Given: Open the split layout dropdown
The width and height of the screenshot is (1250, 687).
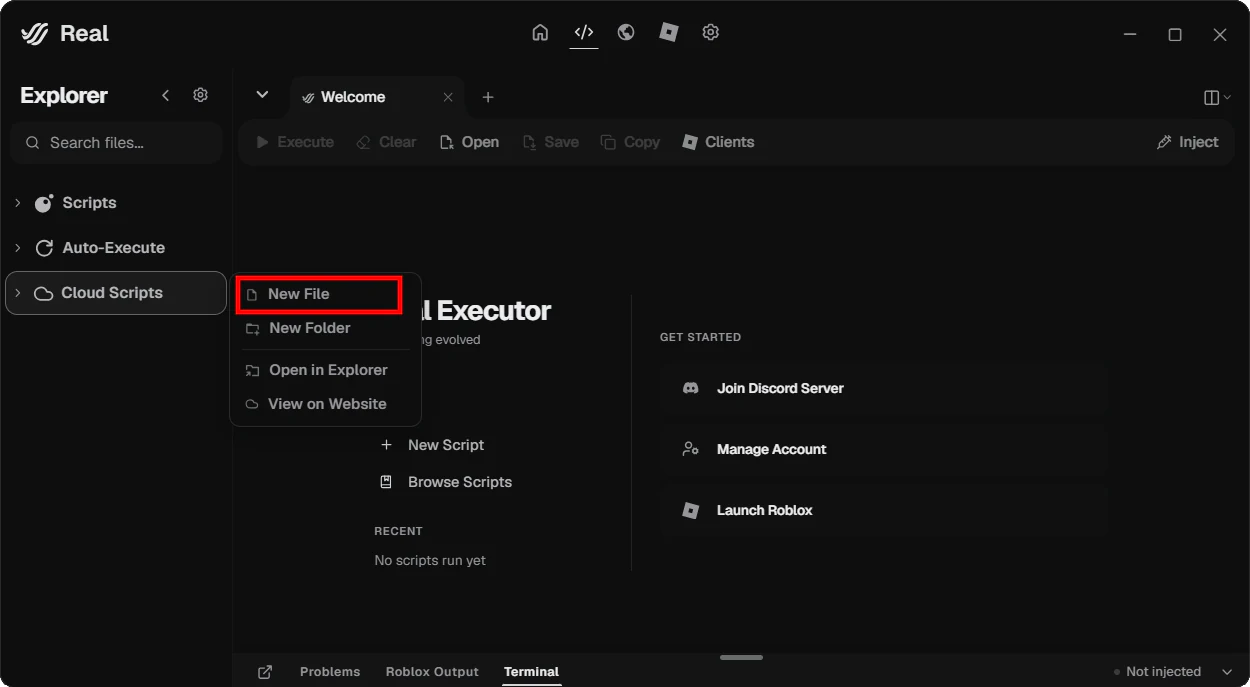Looking at the screenshot, I should pos(1217,97).
